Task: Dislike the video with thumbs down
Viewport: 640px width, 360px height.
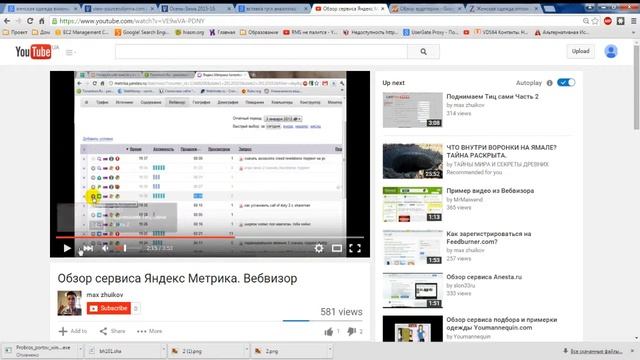Action: pyautogui.click(x=351, y=331)
